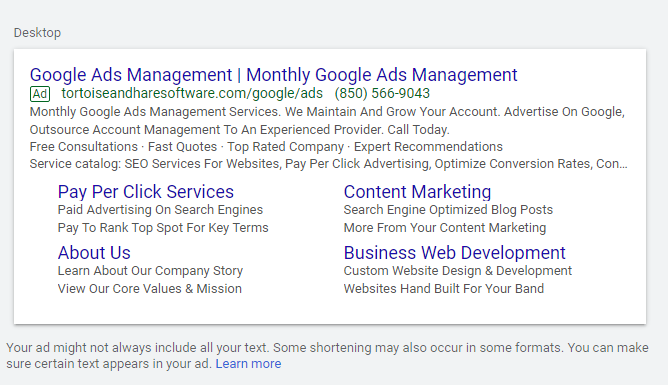This screenshot has width=668, height=385.
Task: Click Custom Website Design & Development text
Action: click(x=458, y=271)
